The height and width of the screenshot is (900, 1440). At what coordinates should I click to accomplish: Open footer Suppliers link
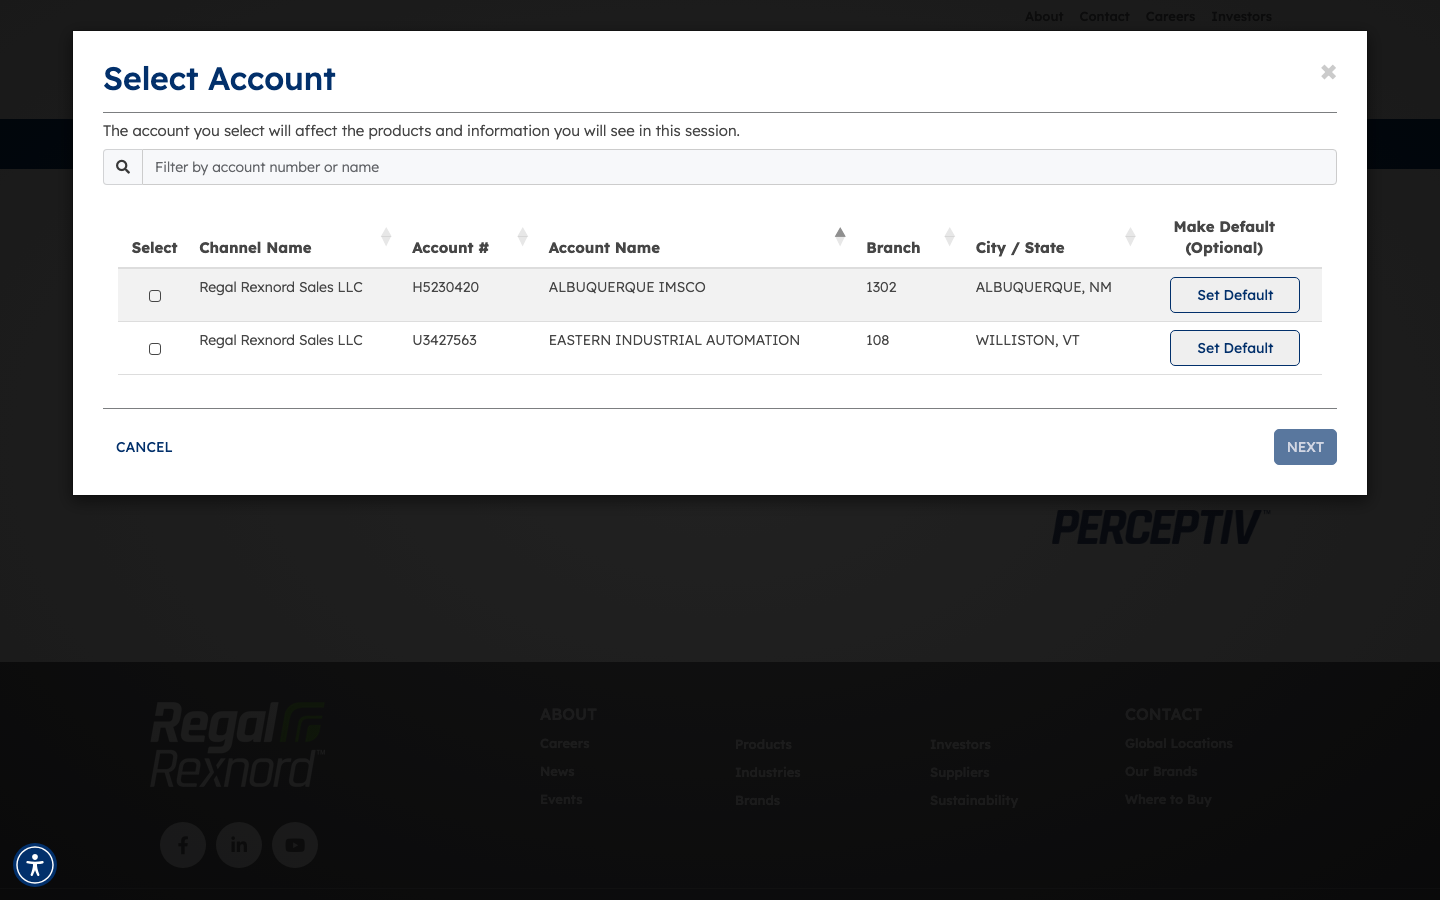click(x=959, y=772)
